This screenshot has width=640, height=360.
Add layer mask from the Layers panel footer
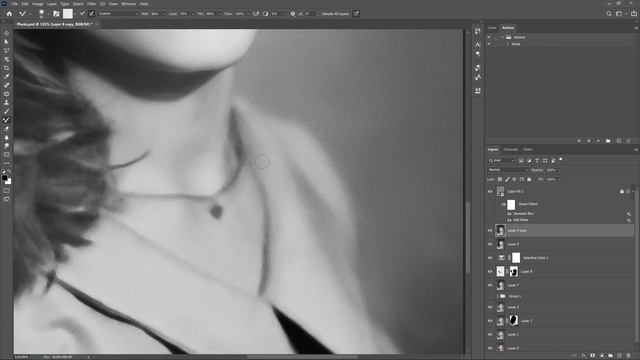(593, 356)
